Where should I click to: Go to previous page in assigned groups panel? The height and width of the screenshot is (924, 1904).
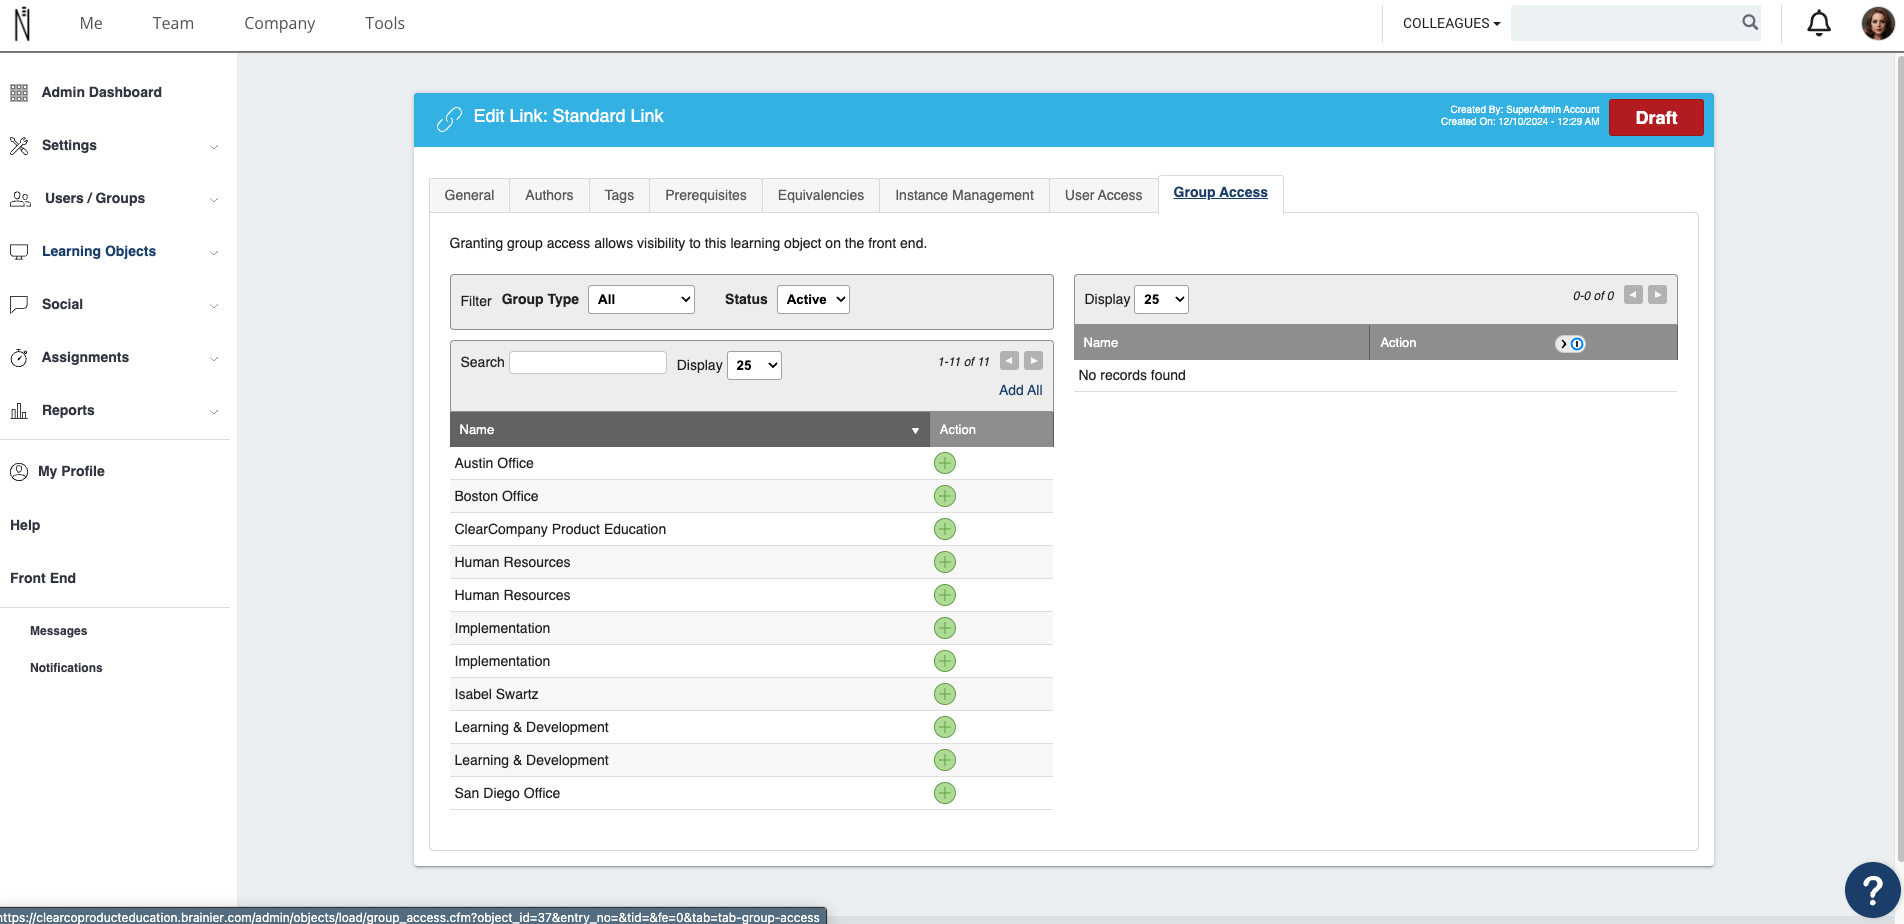1634,295
